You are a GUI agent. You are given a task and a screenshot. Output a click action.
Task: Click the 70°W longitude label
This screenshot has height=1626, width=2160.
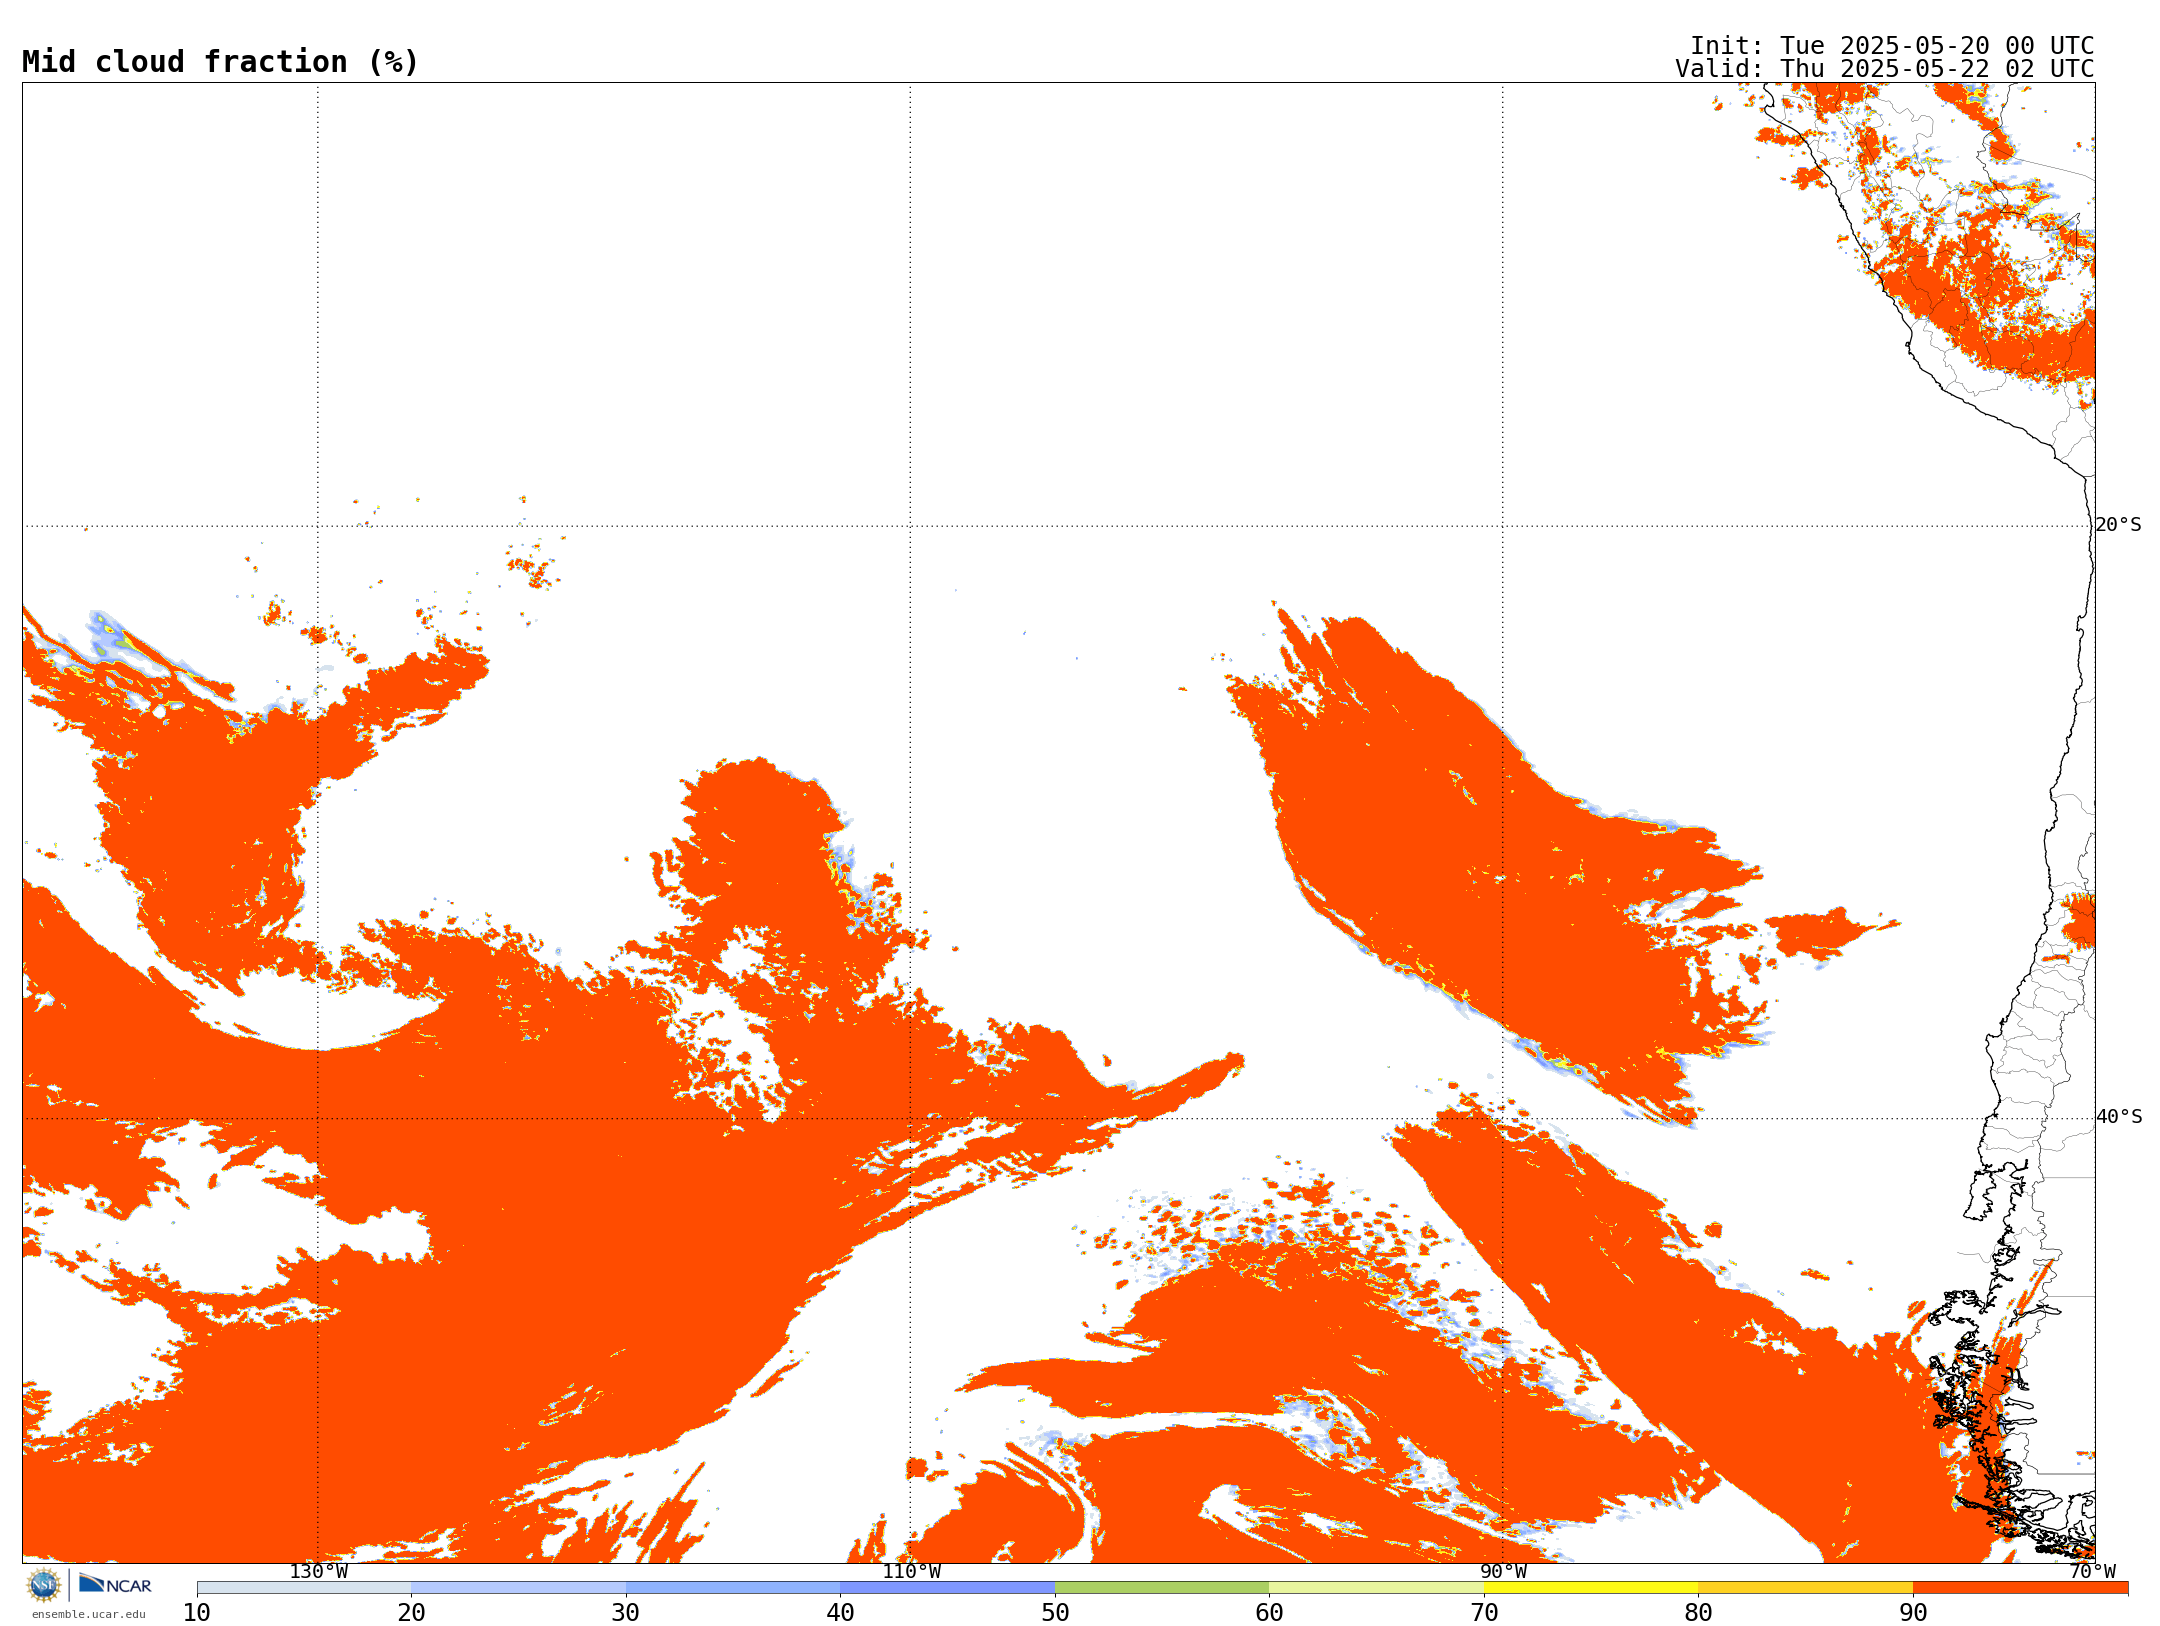2092,1572
